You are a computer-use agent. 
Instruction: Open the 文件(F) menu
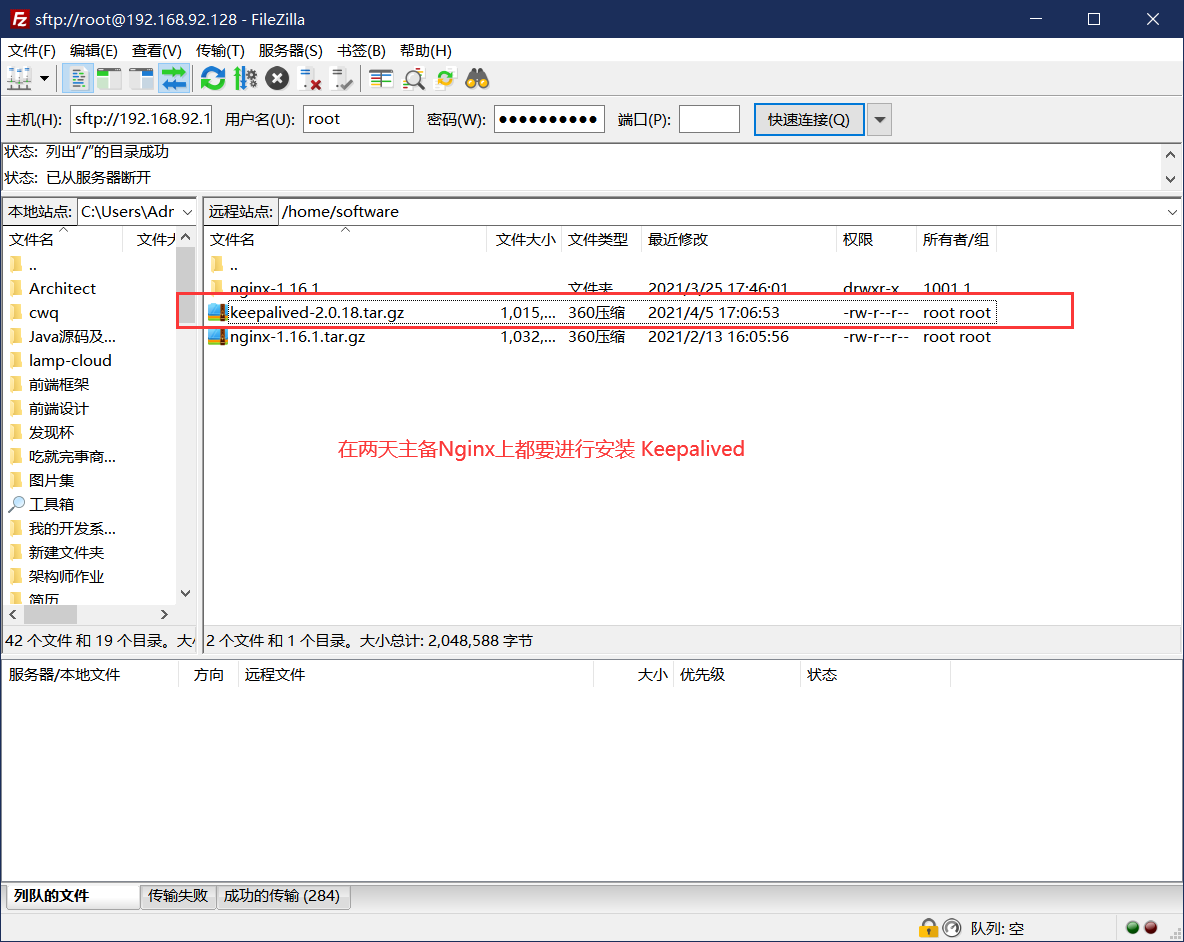32,51
